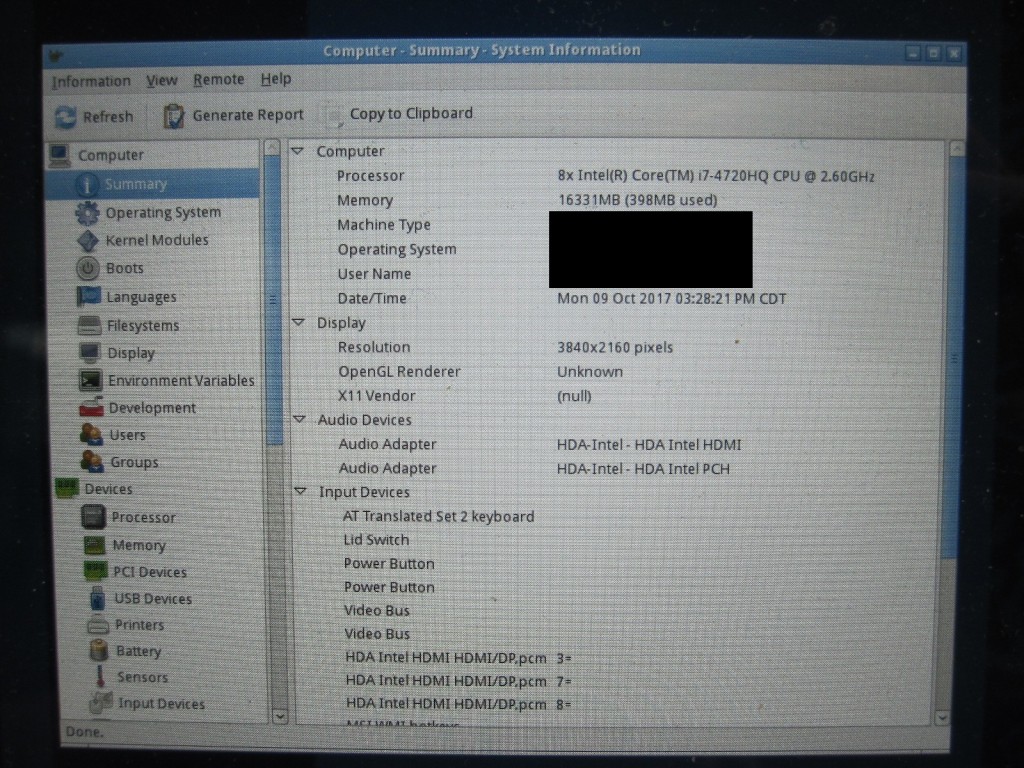Click the Battery icon in sidebar
The width and height of the screenshot is (1024, 768).
coord(99,650)
